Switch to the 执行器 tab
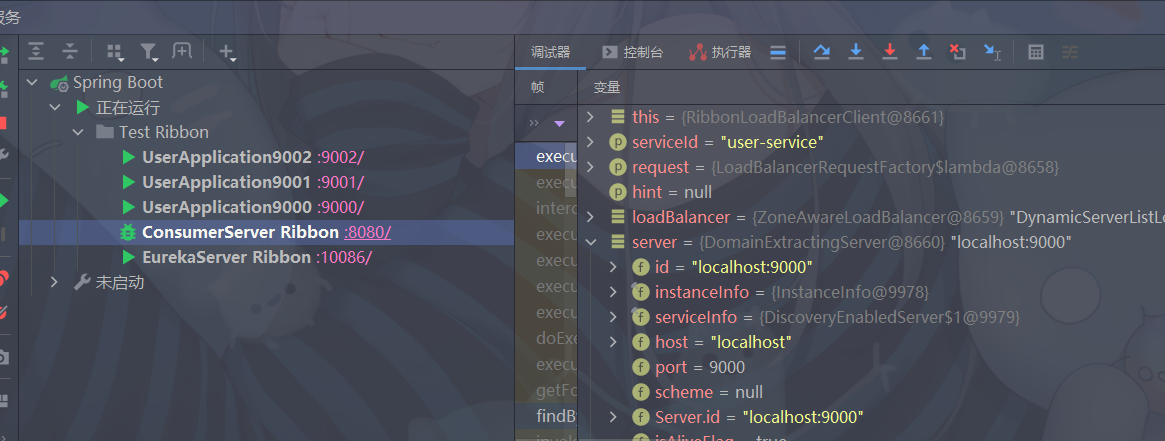The height and width of the screenshot is (441, 1165). click(x=721, y=52)
